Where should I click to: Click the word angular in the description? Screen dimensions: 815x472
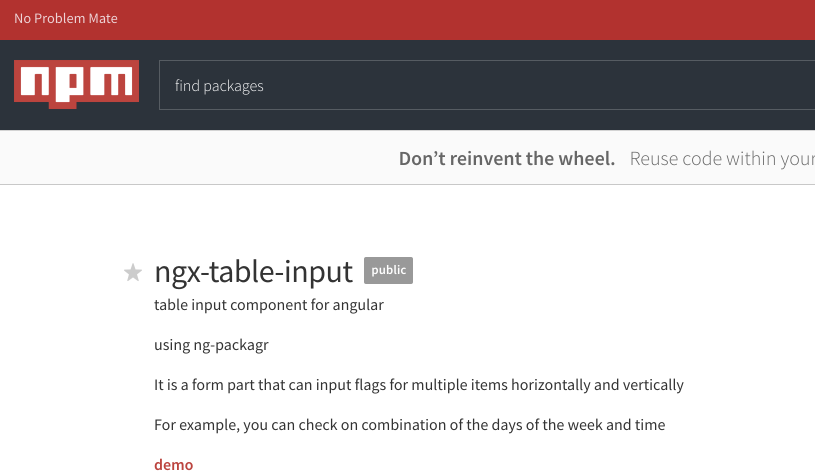(358, 305)
